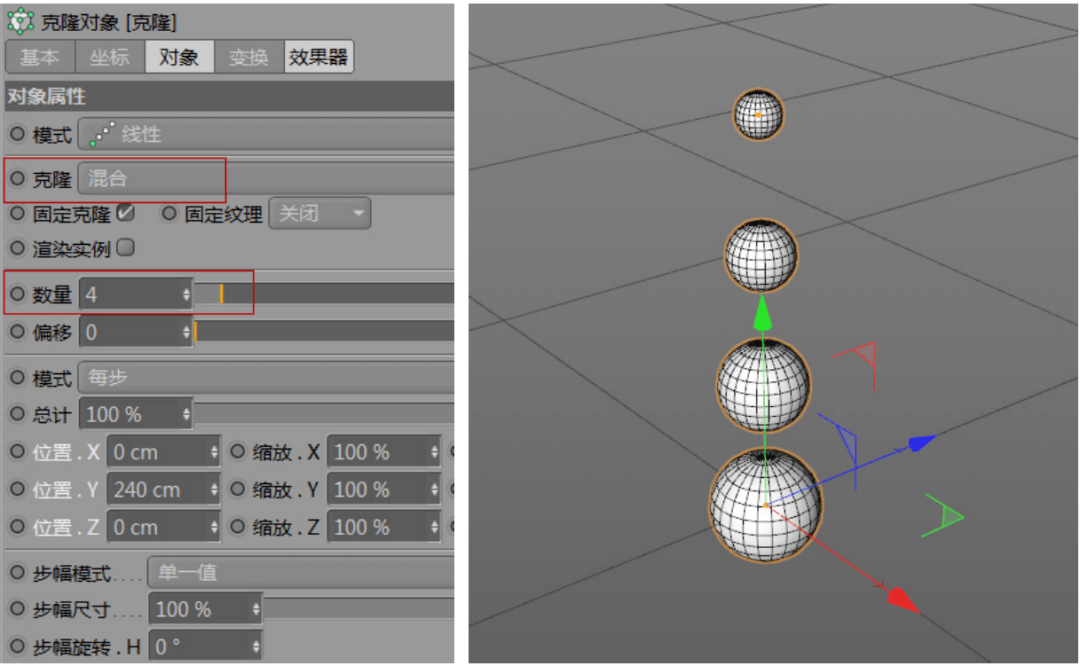Open the 模式 每步 dropdown
1080x666 pixels.
click(267, 377)
